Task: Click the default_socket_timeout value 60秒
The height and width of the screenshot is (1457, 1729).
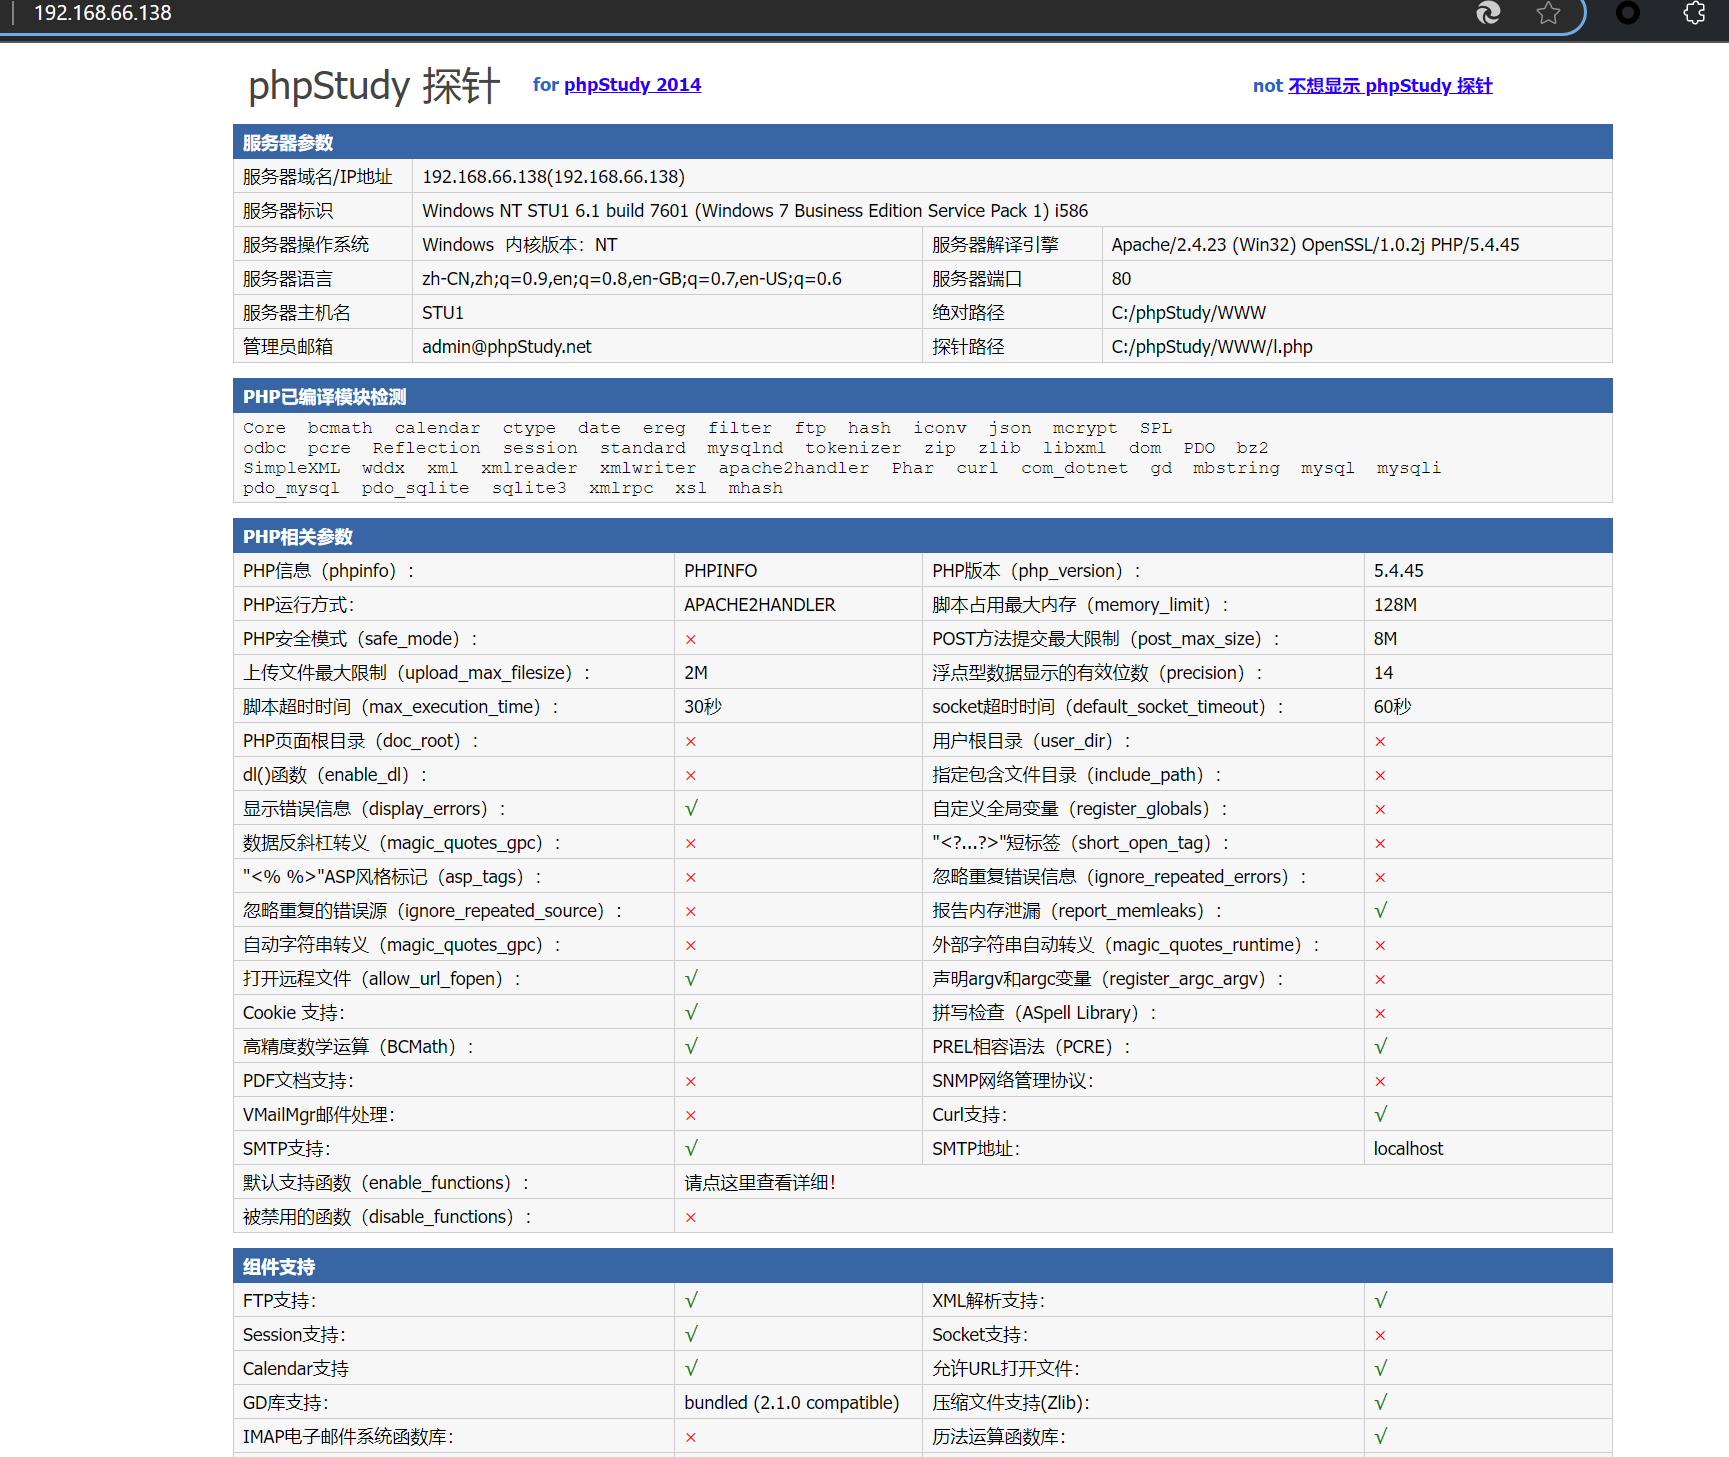Action: pyautogui.click(x=1392, y=707)
